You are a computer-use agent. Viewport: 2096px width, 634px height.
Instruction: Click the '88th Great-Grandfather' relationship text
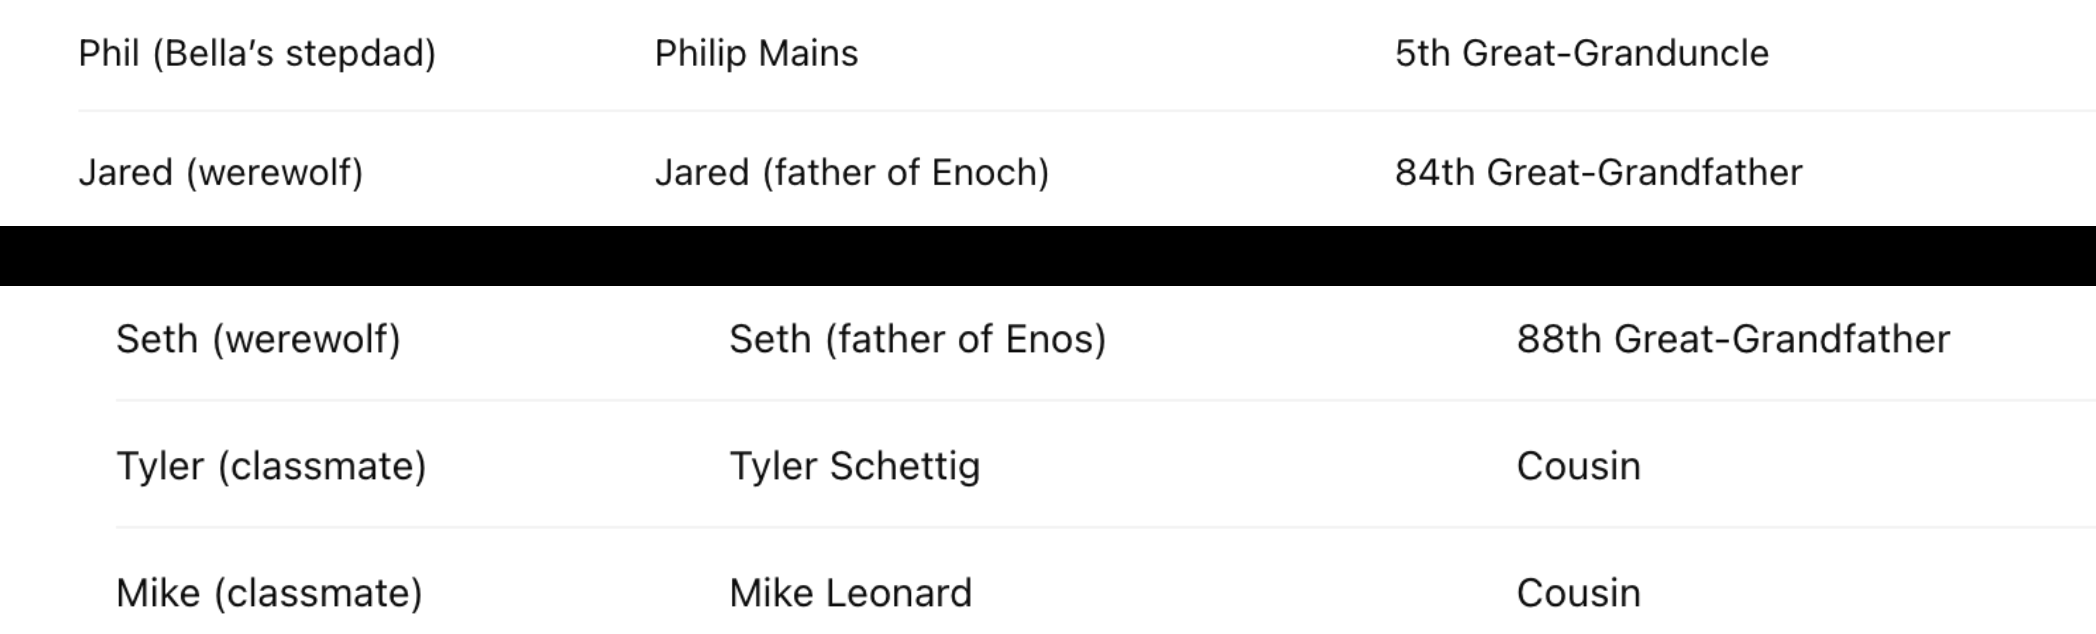(1733, 339)
